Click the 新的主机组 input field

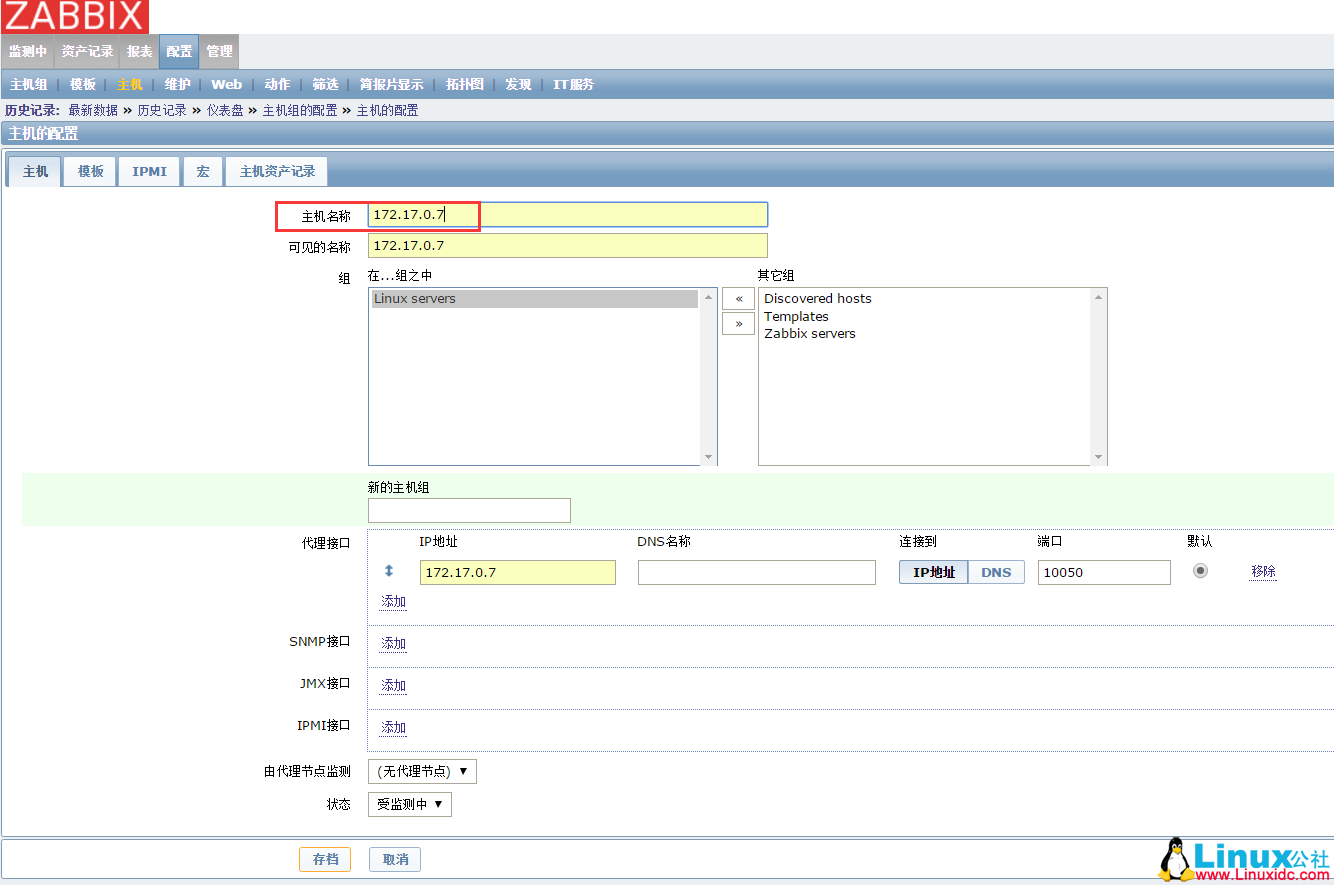[469, 510]
